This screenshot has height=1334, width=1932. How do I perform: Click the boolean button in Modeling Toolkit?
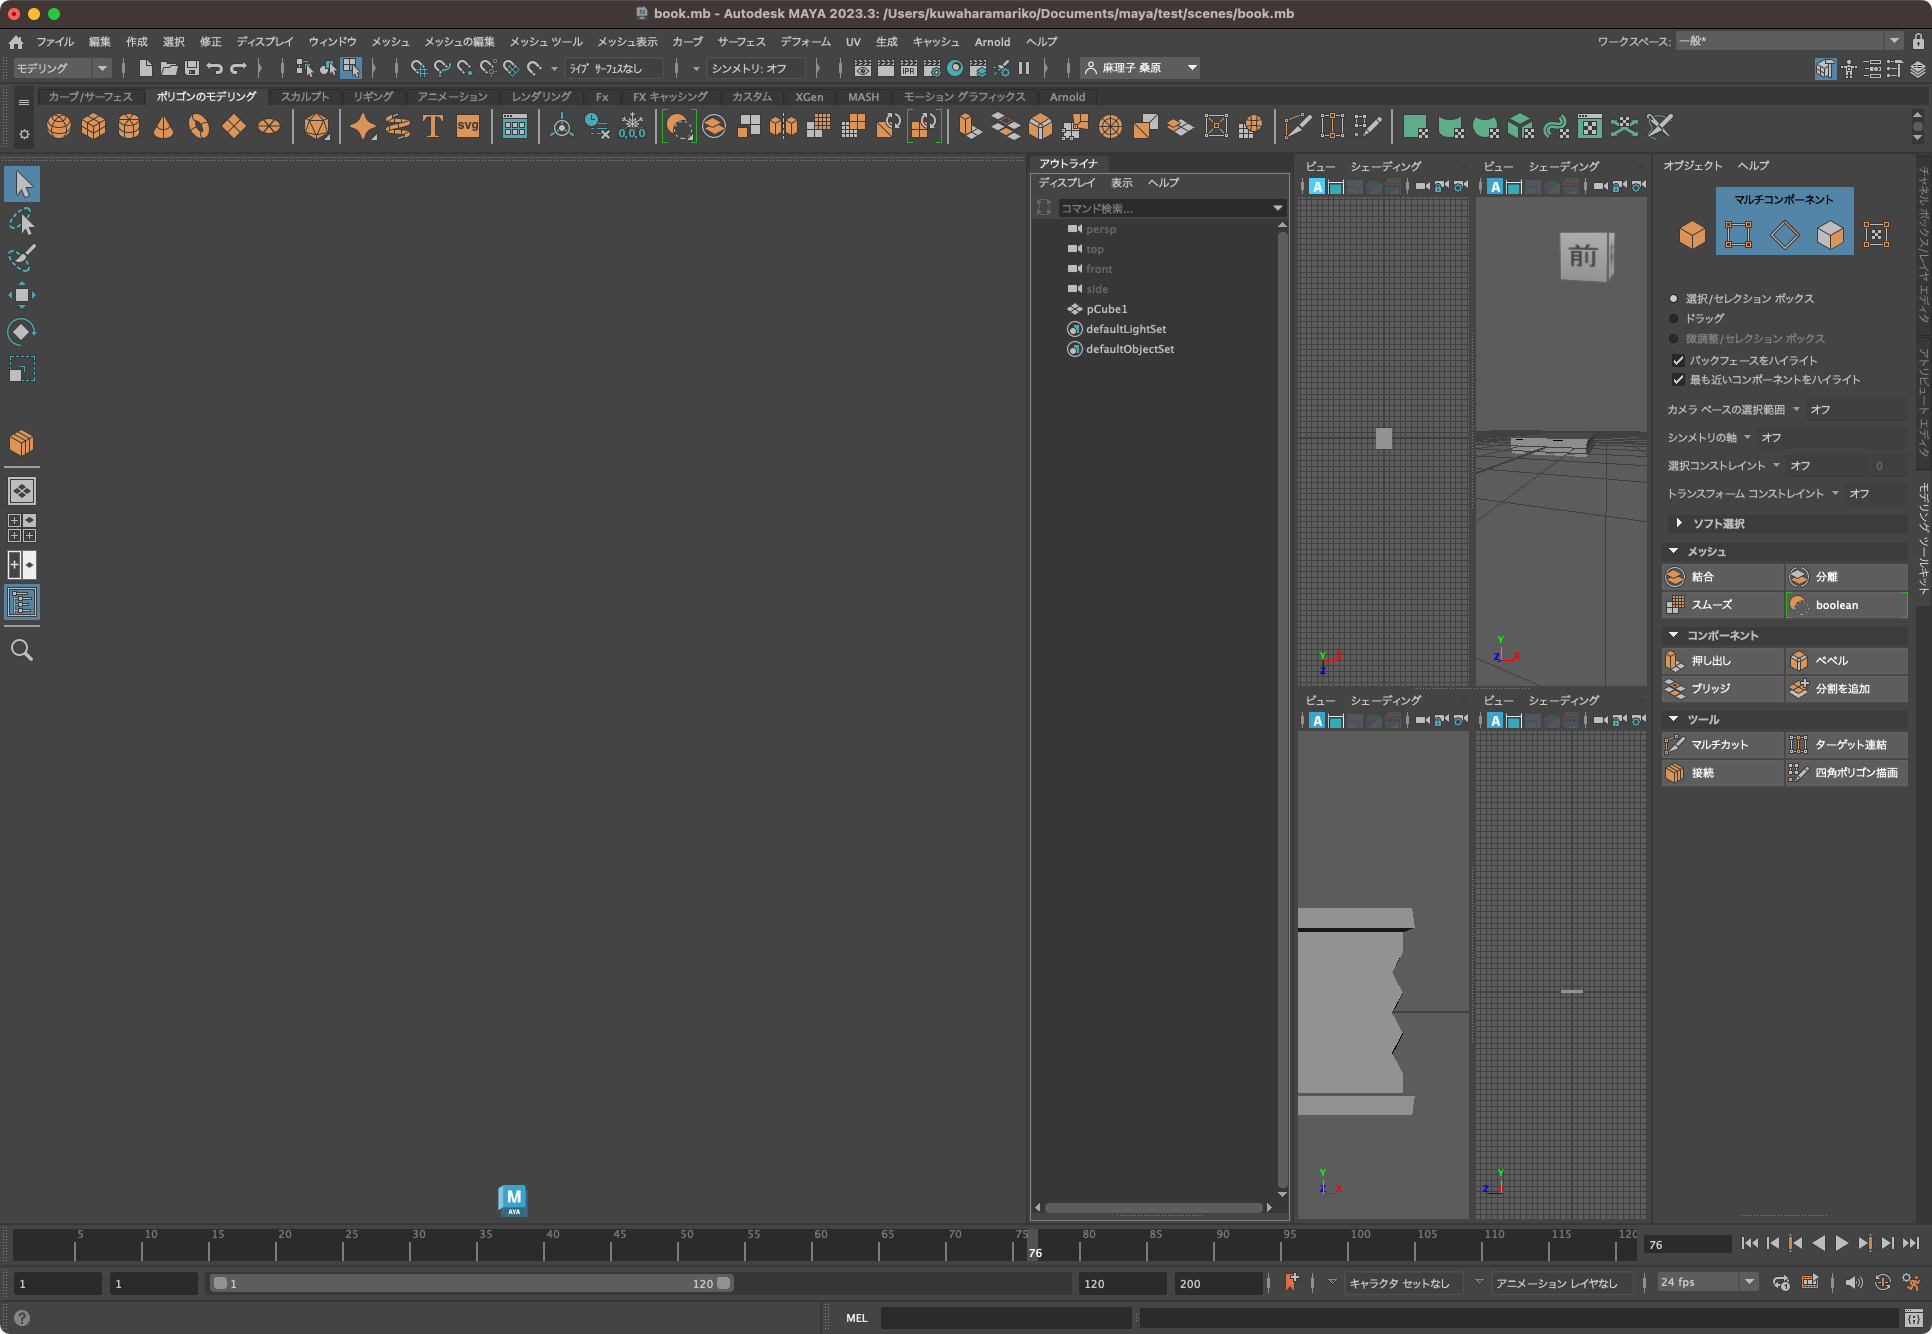click(x=1846, y=605)
